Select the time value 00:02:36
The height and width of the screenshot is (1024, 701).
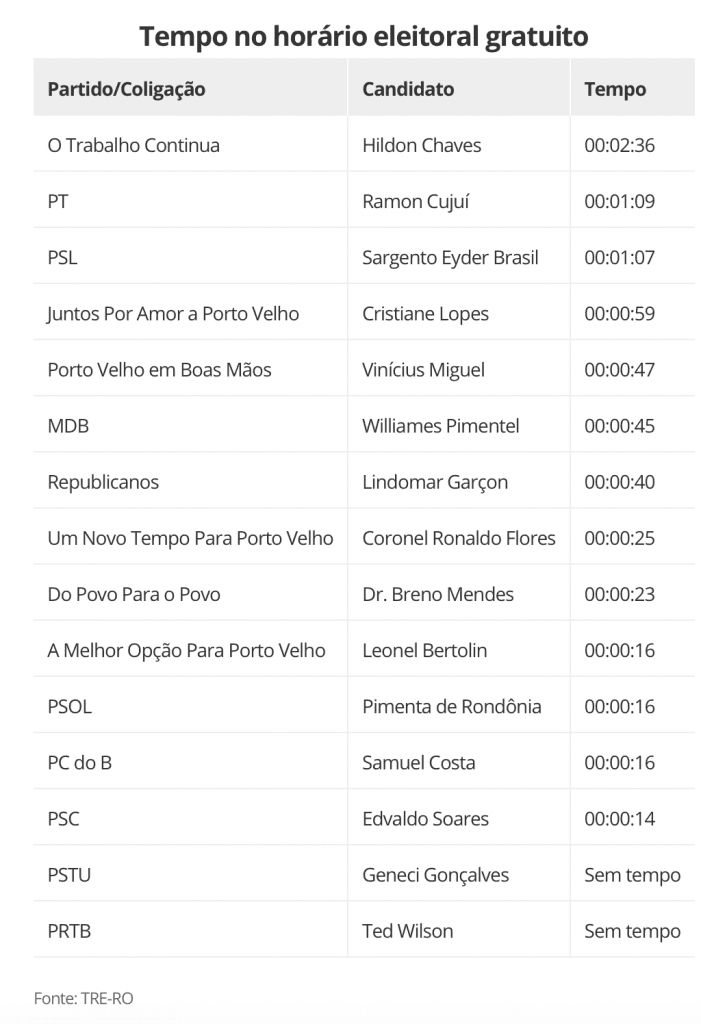point(619,145)
